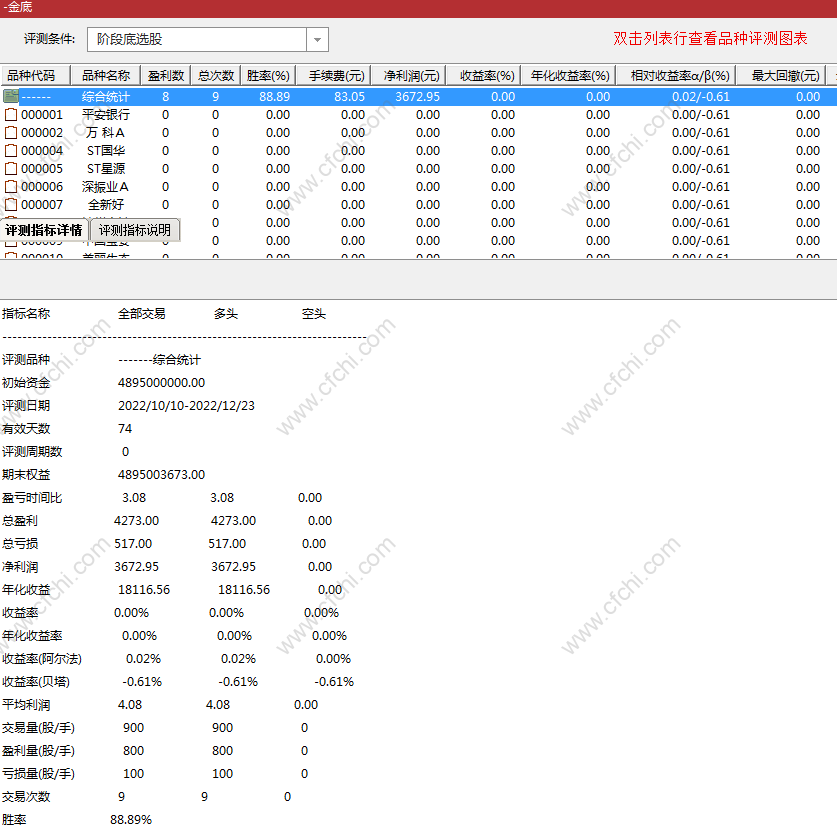Select the 深振业A row name
The width and height of the screenshot is (837, 829).
[x=105, y=187]
